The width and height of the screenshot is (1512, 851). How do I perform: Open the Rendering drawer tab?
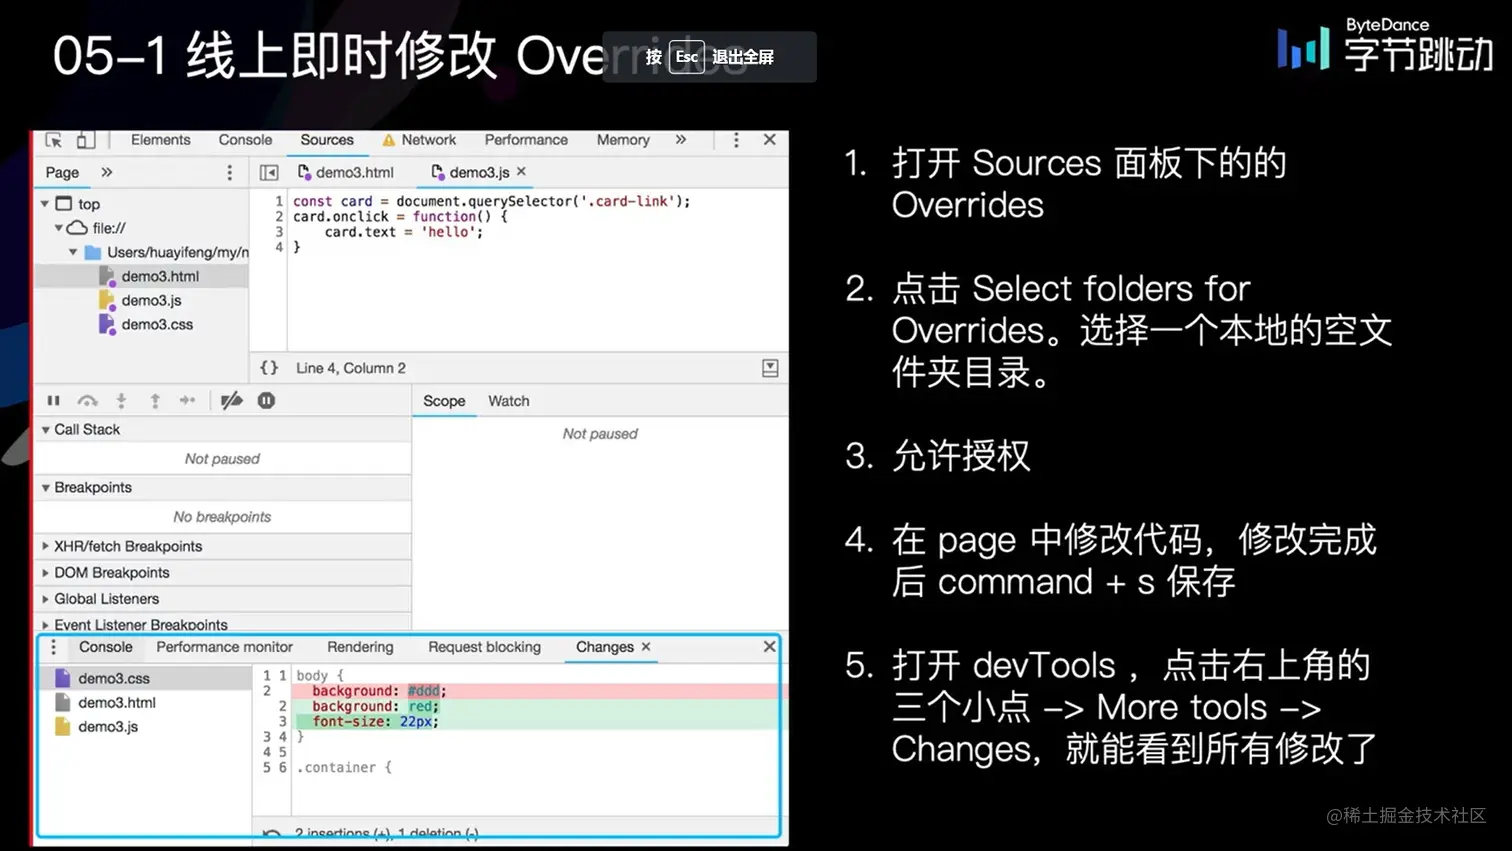360,647
